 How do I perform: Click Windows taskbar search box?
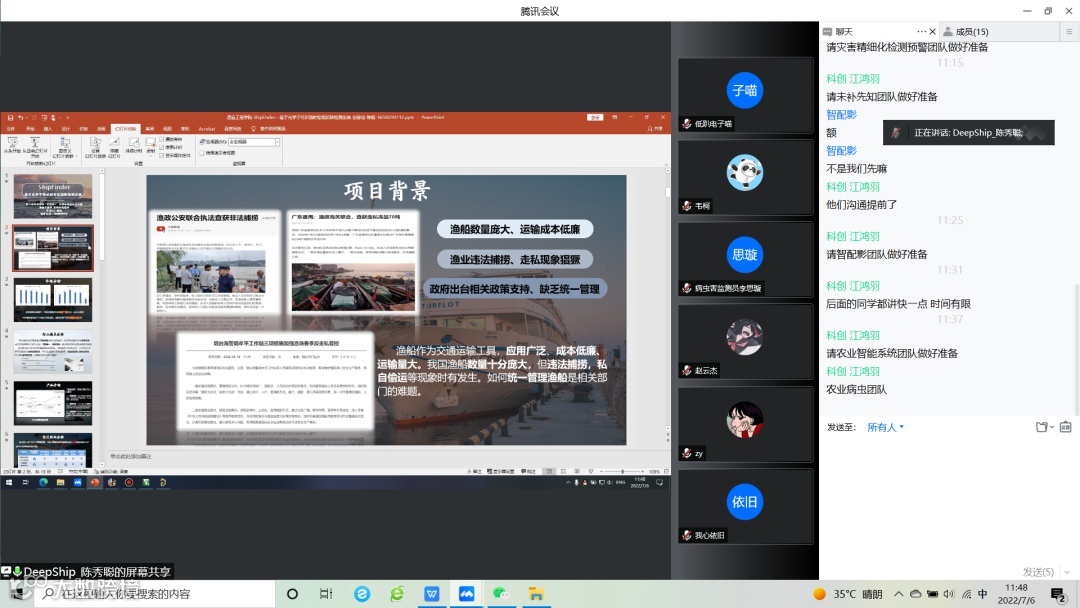(157, 594)
